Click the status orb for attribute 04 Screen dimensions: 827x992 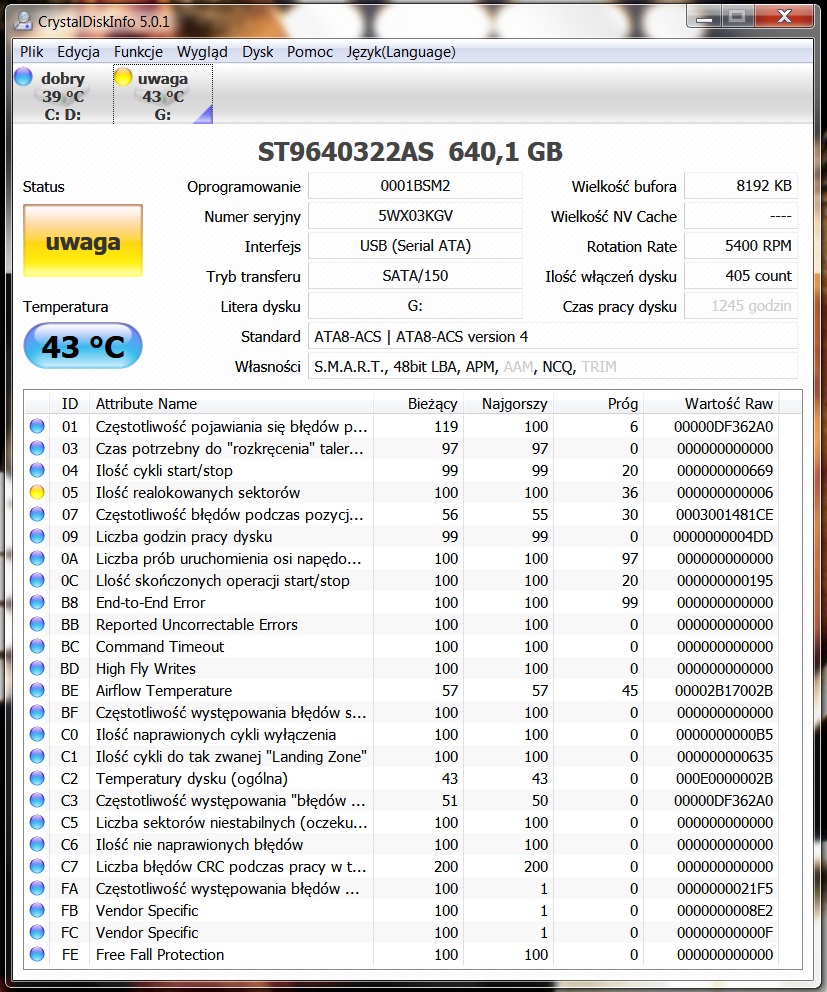[x=37, y=470]
